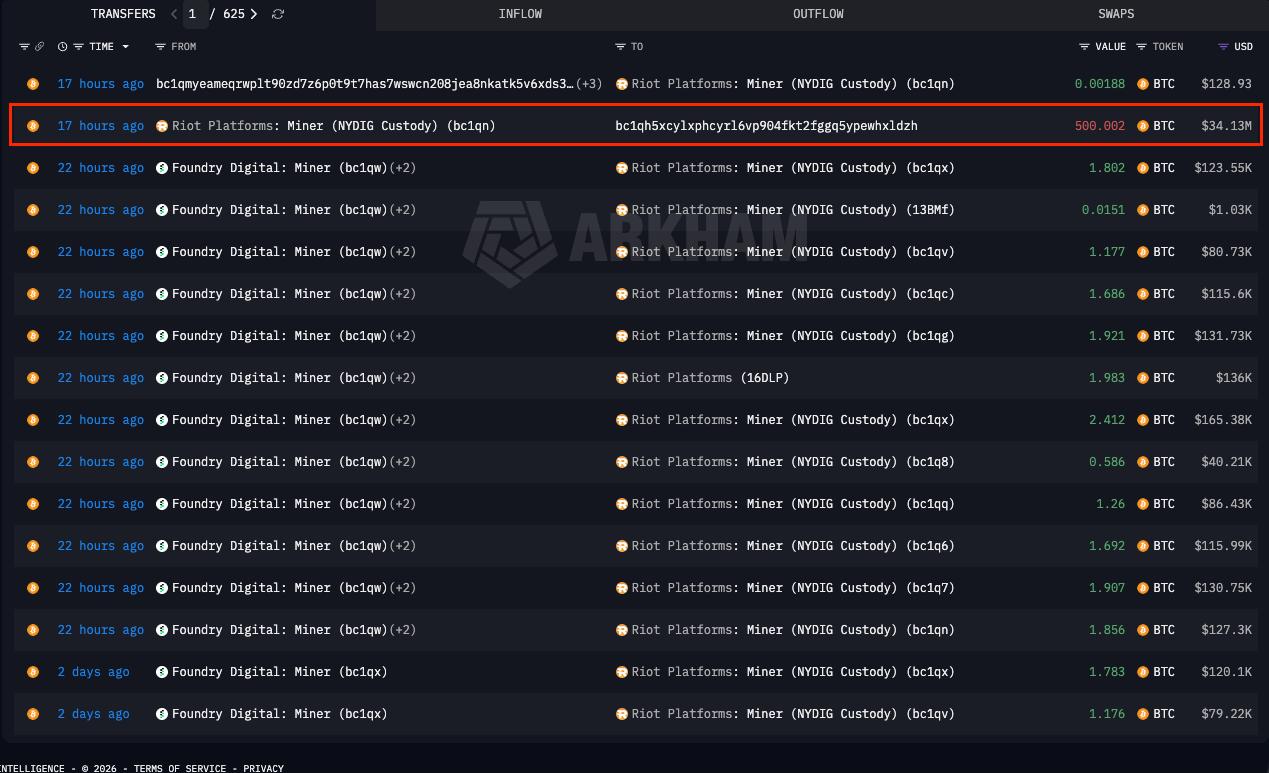Open Riot Platforms Miner (bc1qq) recipient

(x=793, y=504)
